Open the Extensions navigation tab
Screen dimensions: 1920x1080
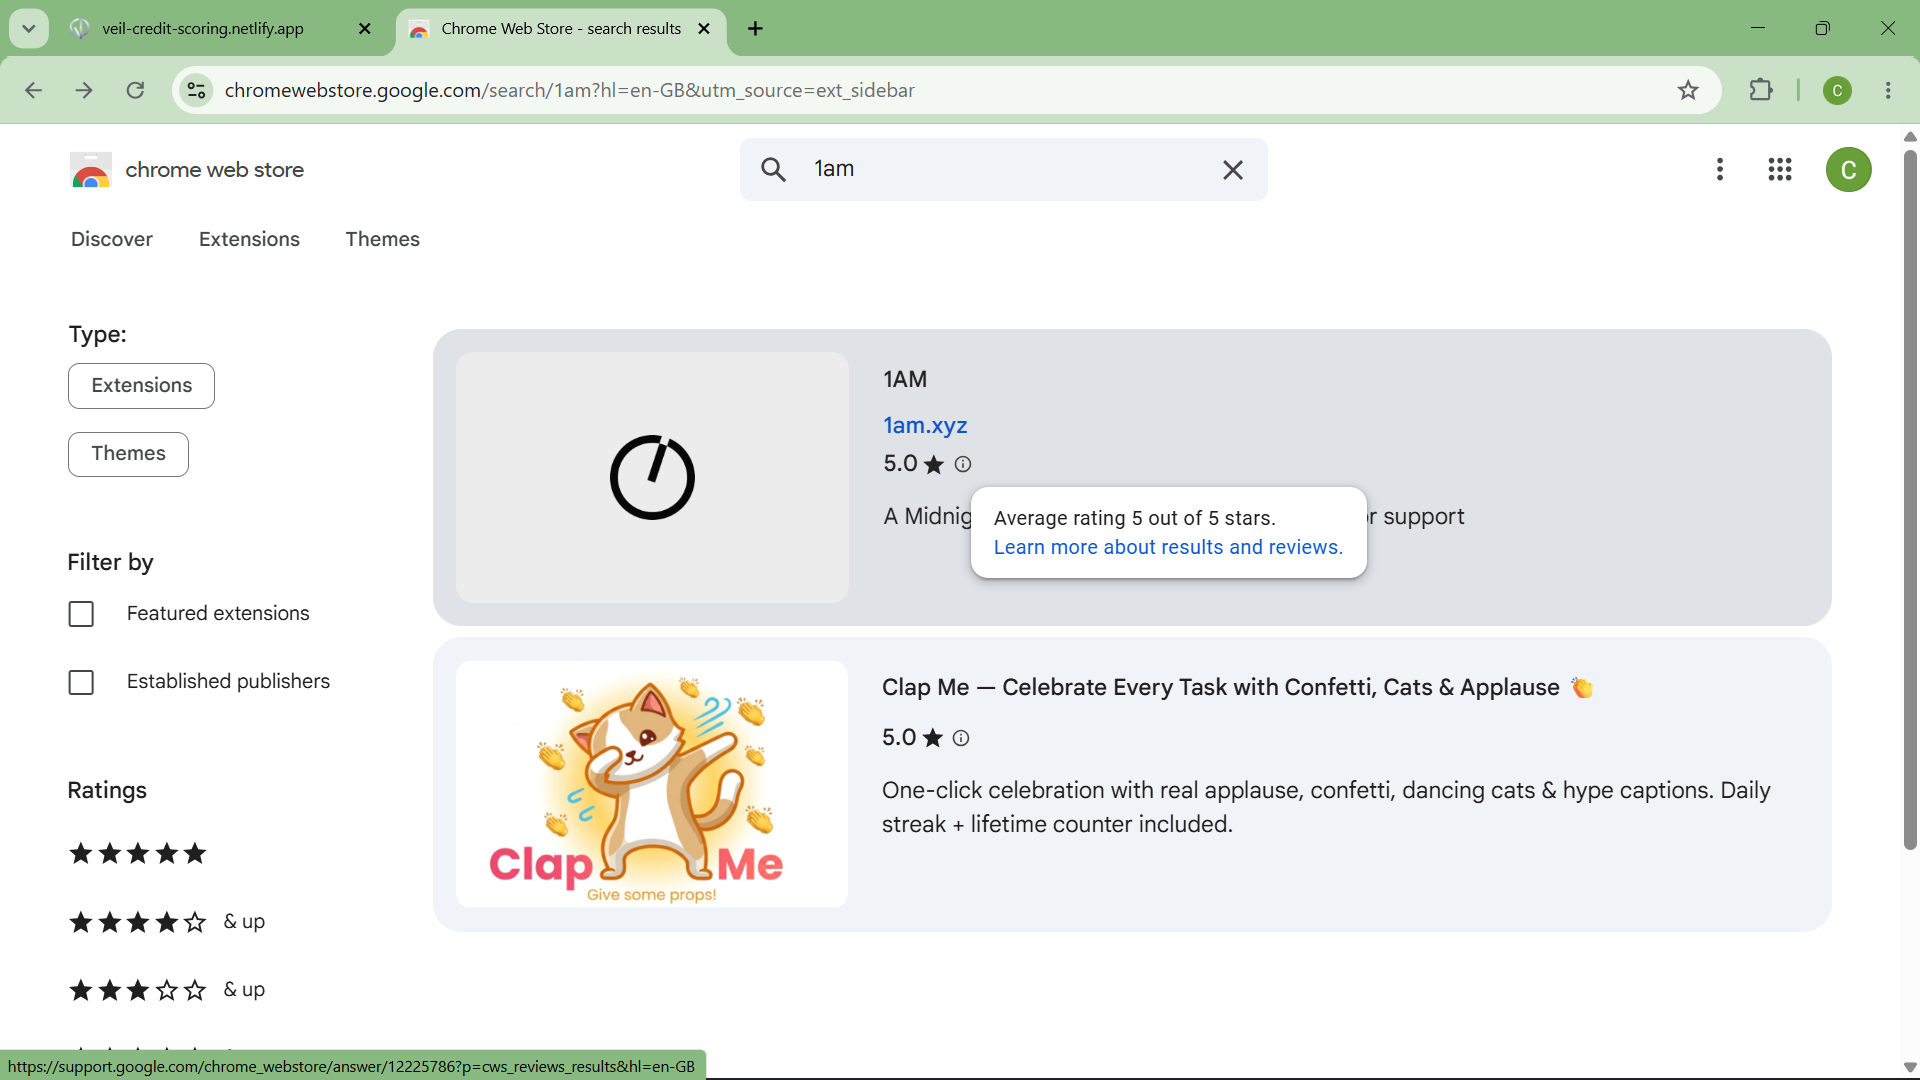pos(249,240)
